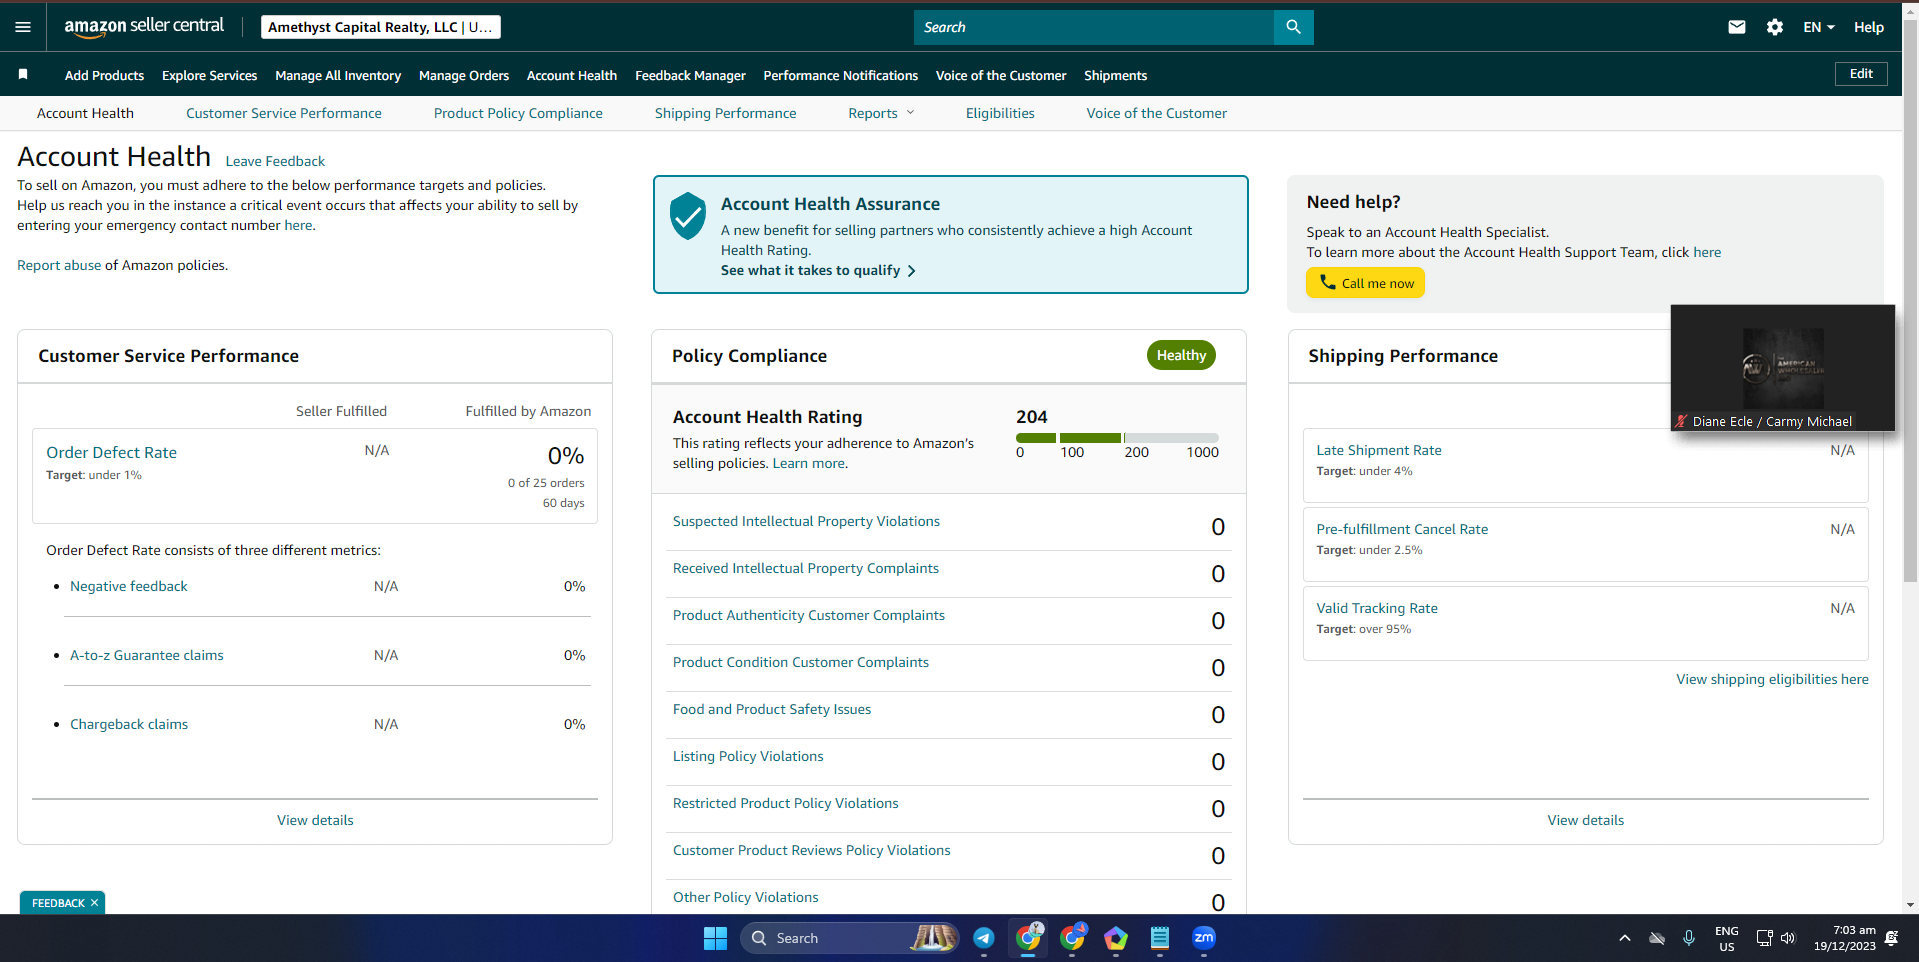Show hidden system tray icons
Viewport: 1919px width, 962px height.
1624,938
